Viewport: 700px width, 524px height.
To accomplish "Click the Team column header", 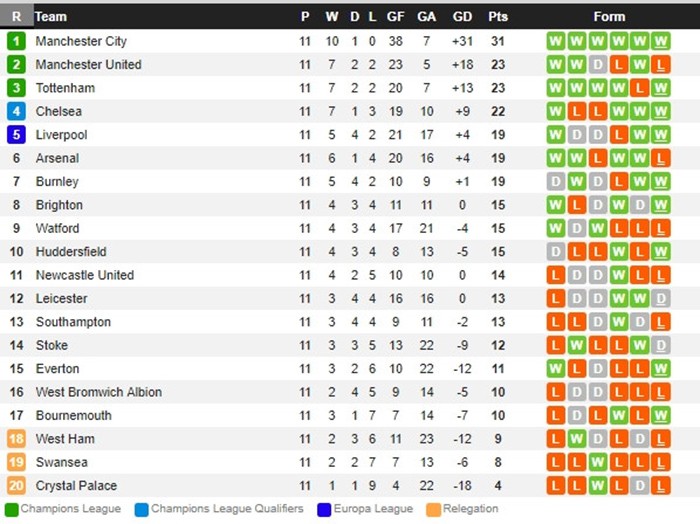I will point(51,16).
